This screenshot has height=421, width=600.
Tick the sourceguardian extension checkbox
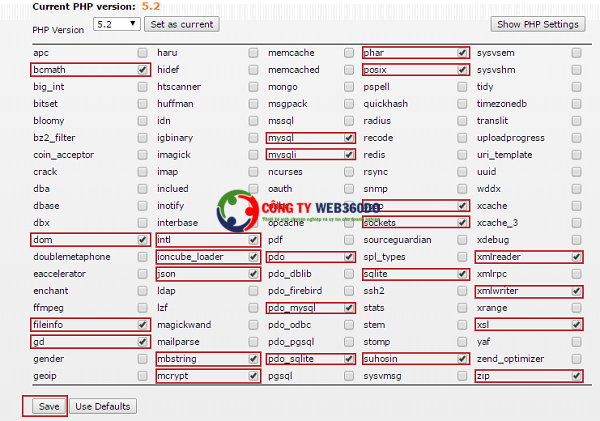[462, 240]
